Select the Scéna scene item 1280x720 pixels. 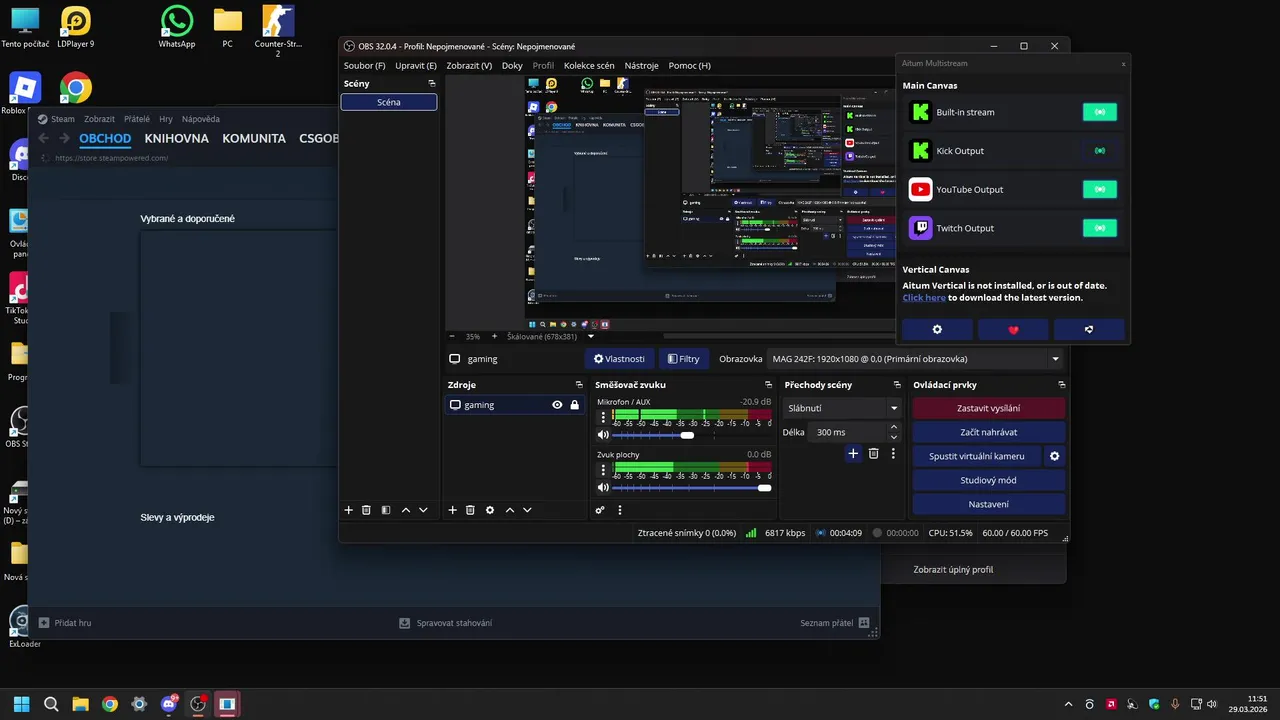click(x=389, y=102)
